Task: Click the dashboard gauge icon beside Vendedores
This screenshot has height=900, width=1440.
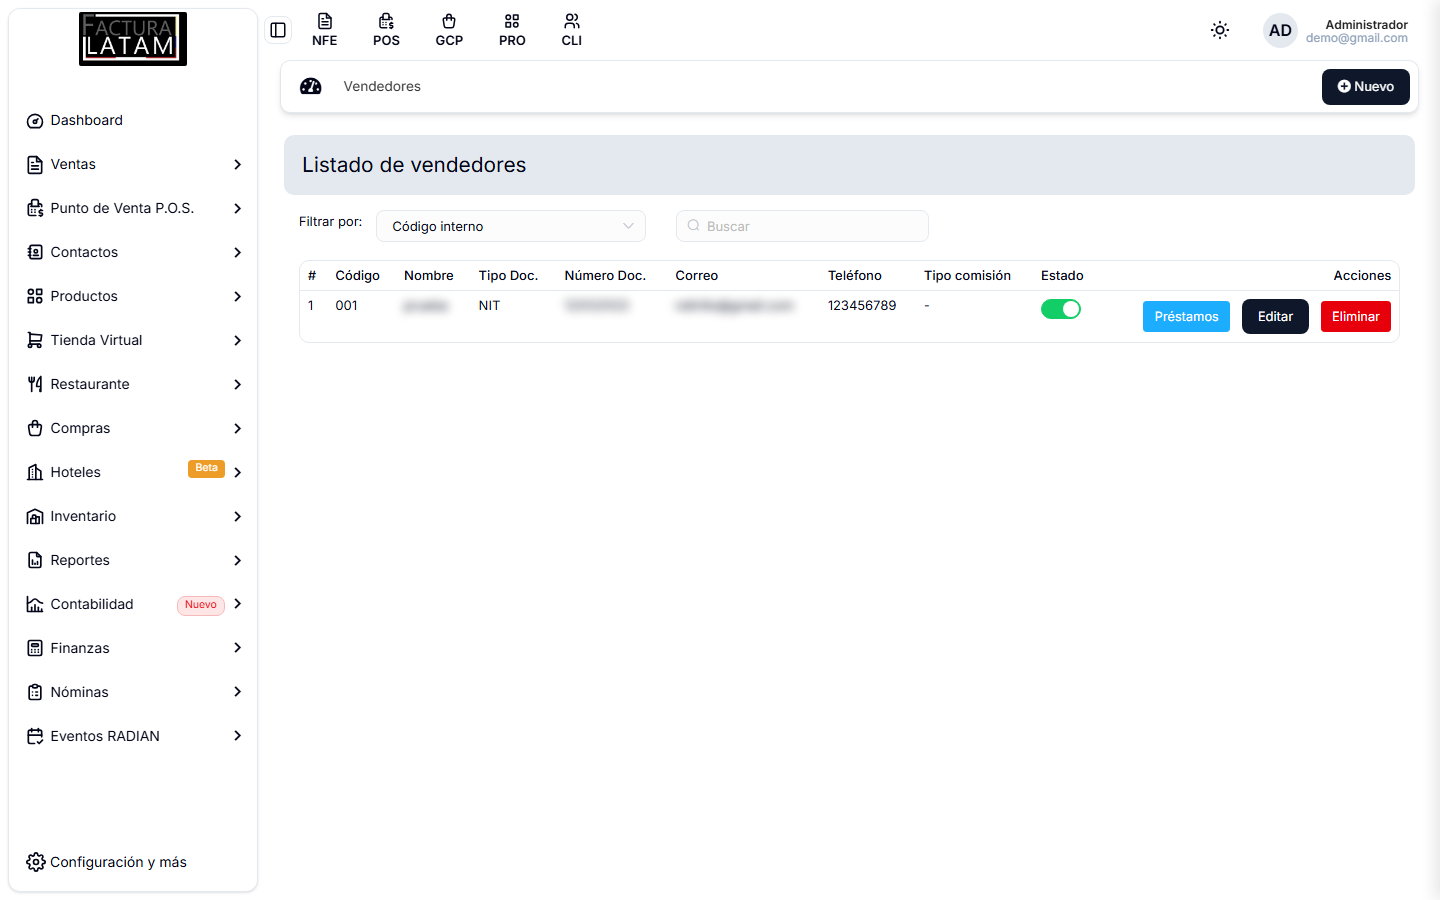Action: (311, 86)
